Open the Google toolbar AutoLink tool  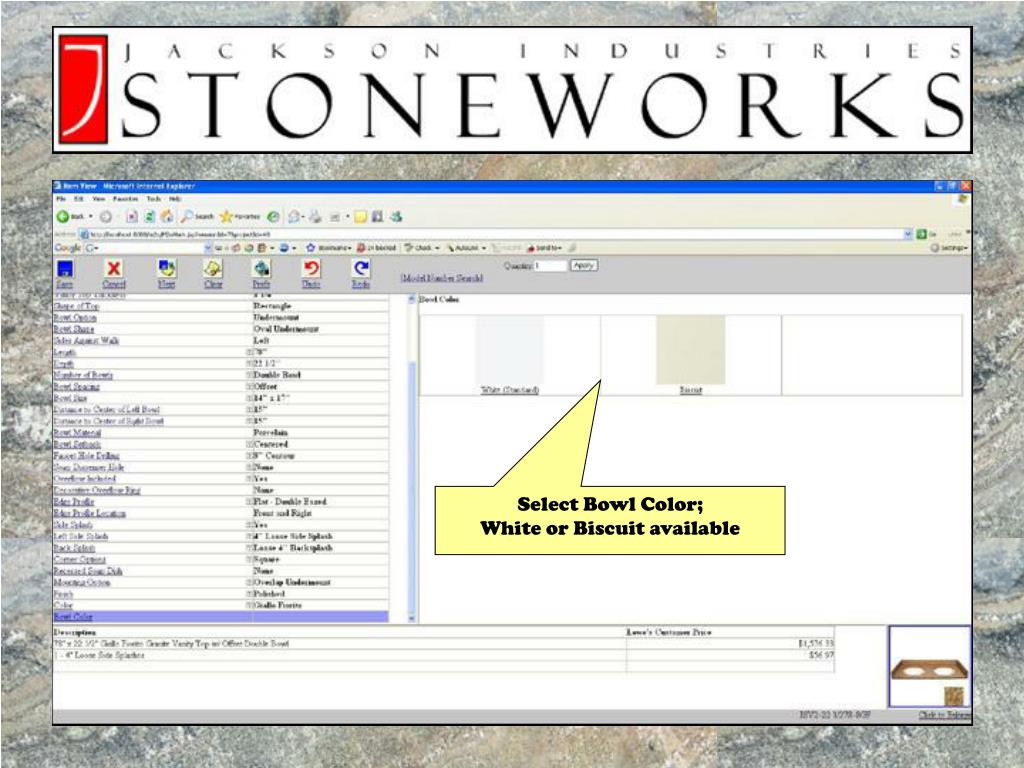click(x=466, y=248)
